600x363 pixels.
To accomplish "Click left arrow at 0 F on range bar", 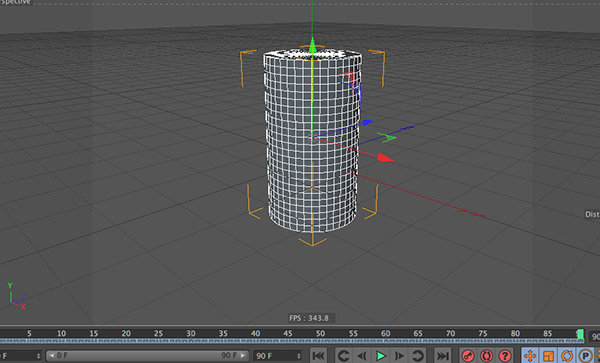I will tap(52, 356).
